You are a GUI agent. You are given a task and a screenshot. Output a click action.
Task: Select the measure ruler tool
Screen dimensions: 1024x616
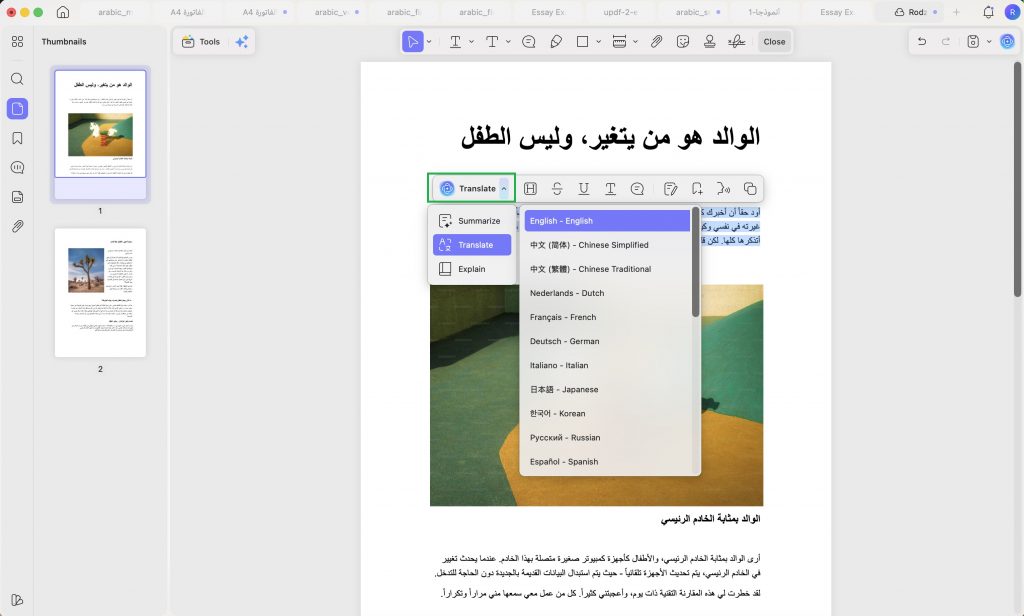[619, 41]
